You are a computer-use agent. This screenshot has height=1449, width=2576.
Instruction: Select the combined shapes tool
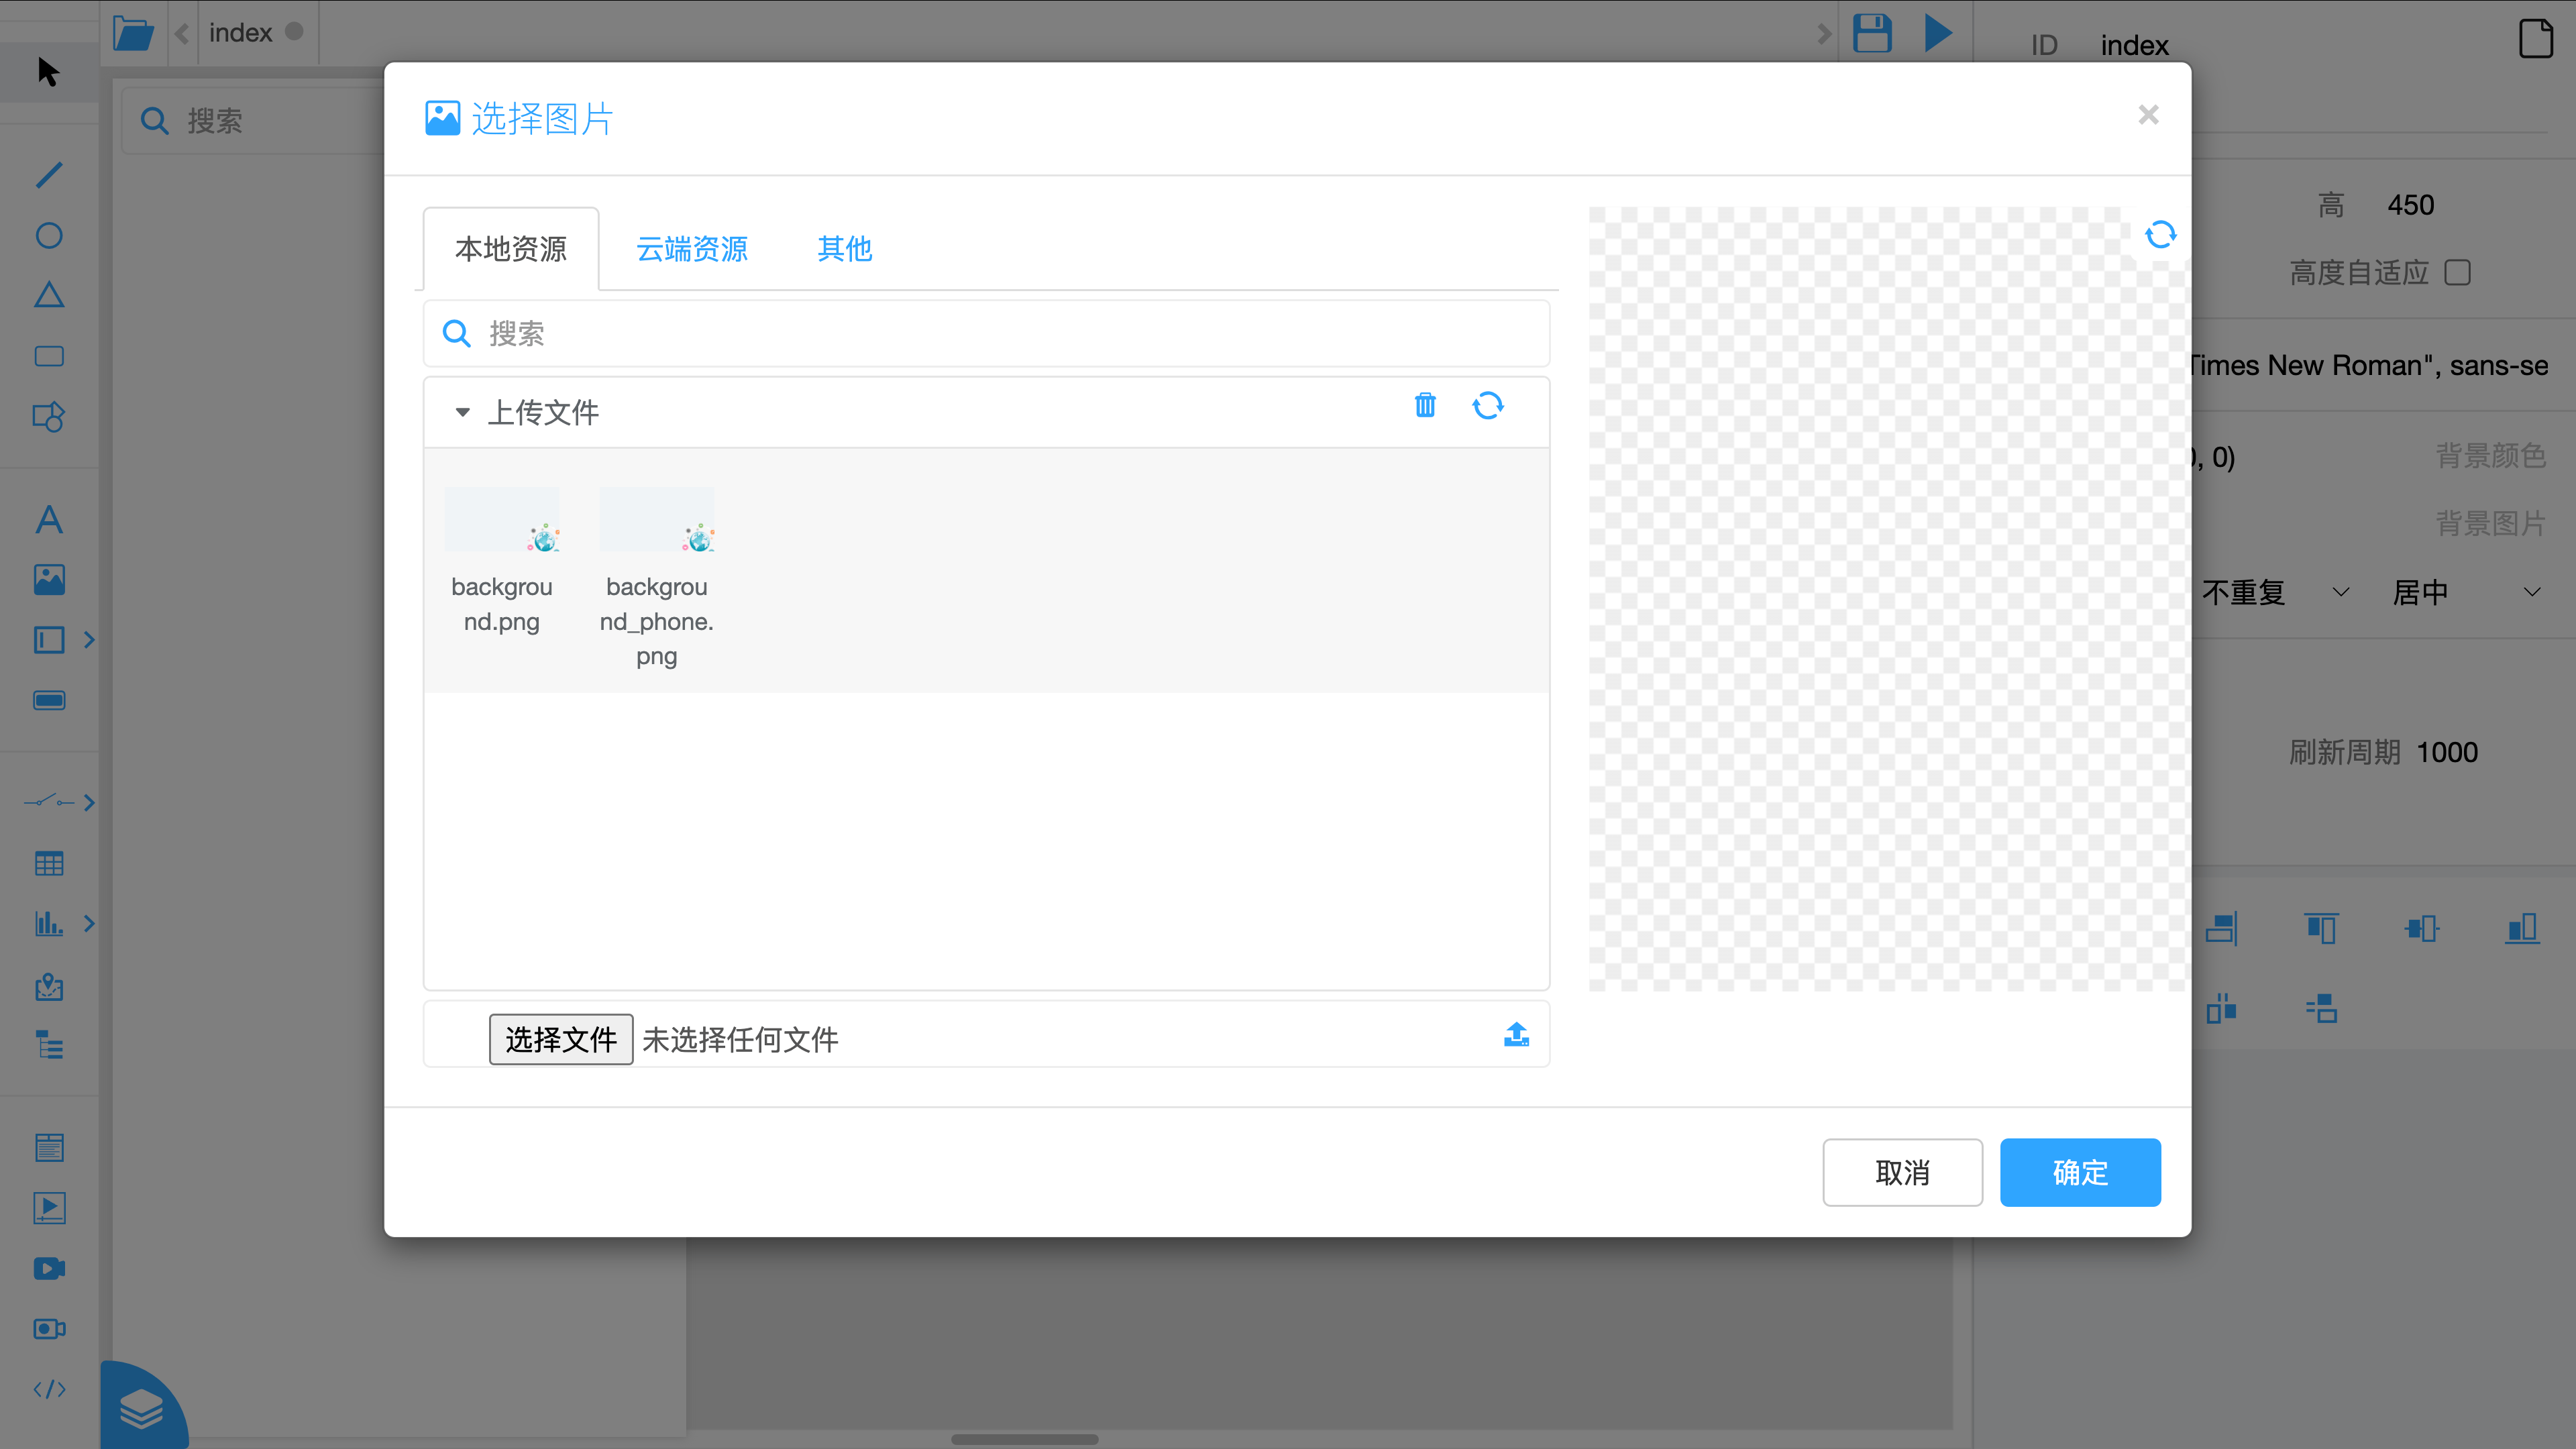[49, 417]
